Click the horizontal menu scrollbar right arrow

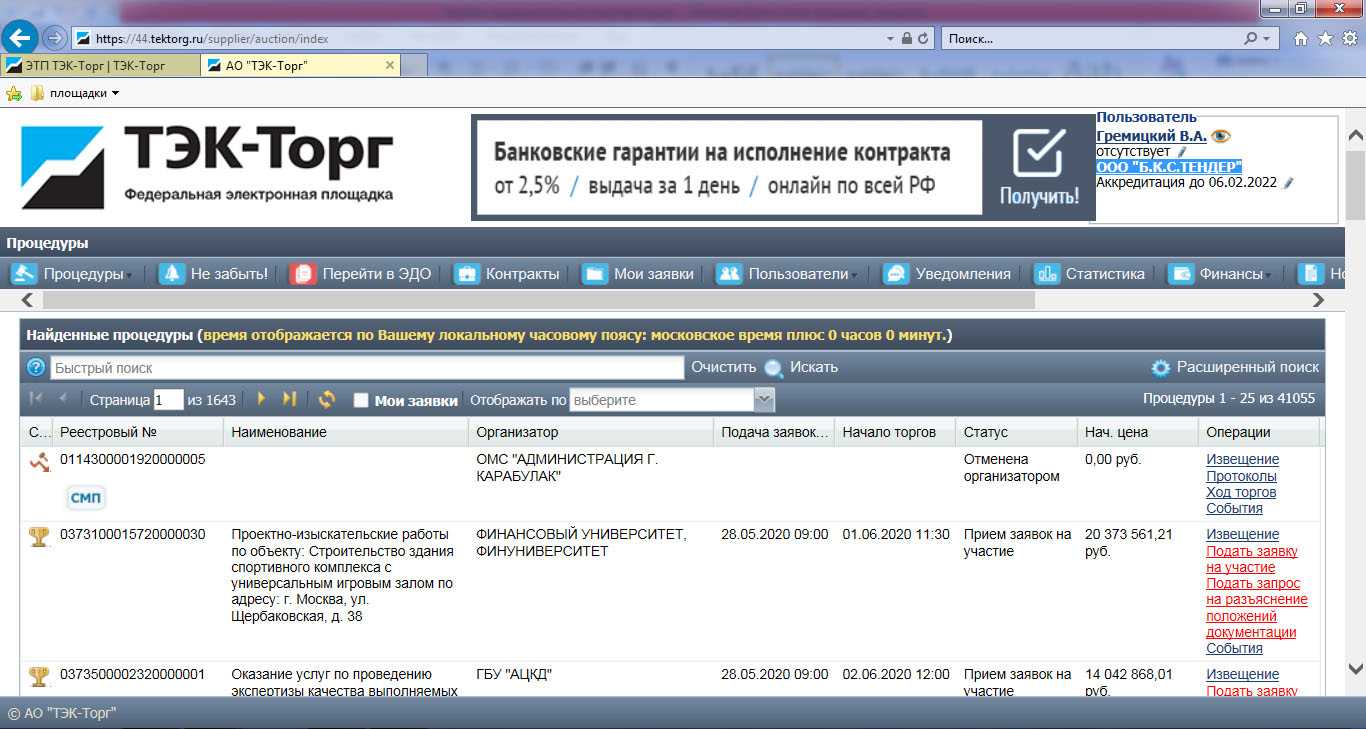pyautogui.click(x=1318, y=300)
